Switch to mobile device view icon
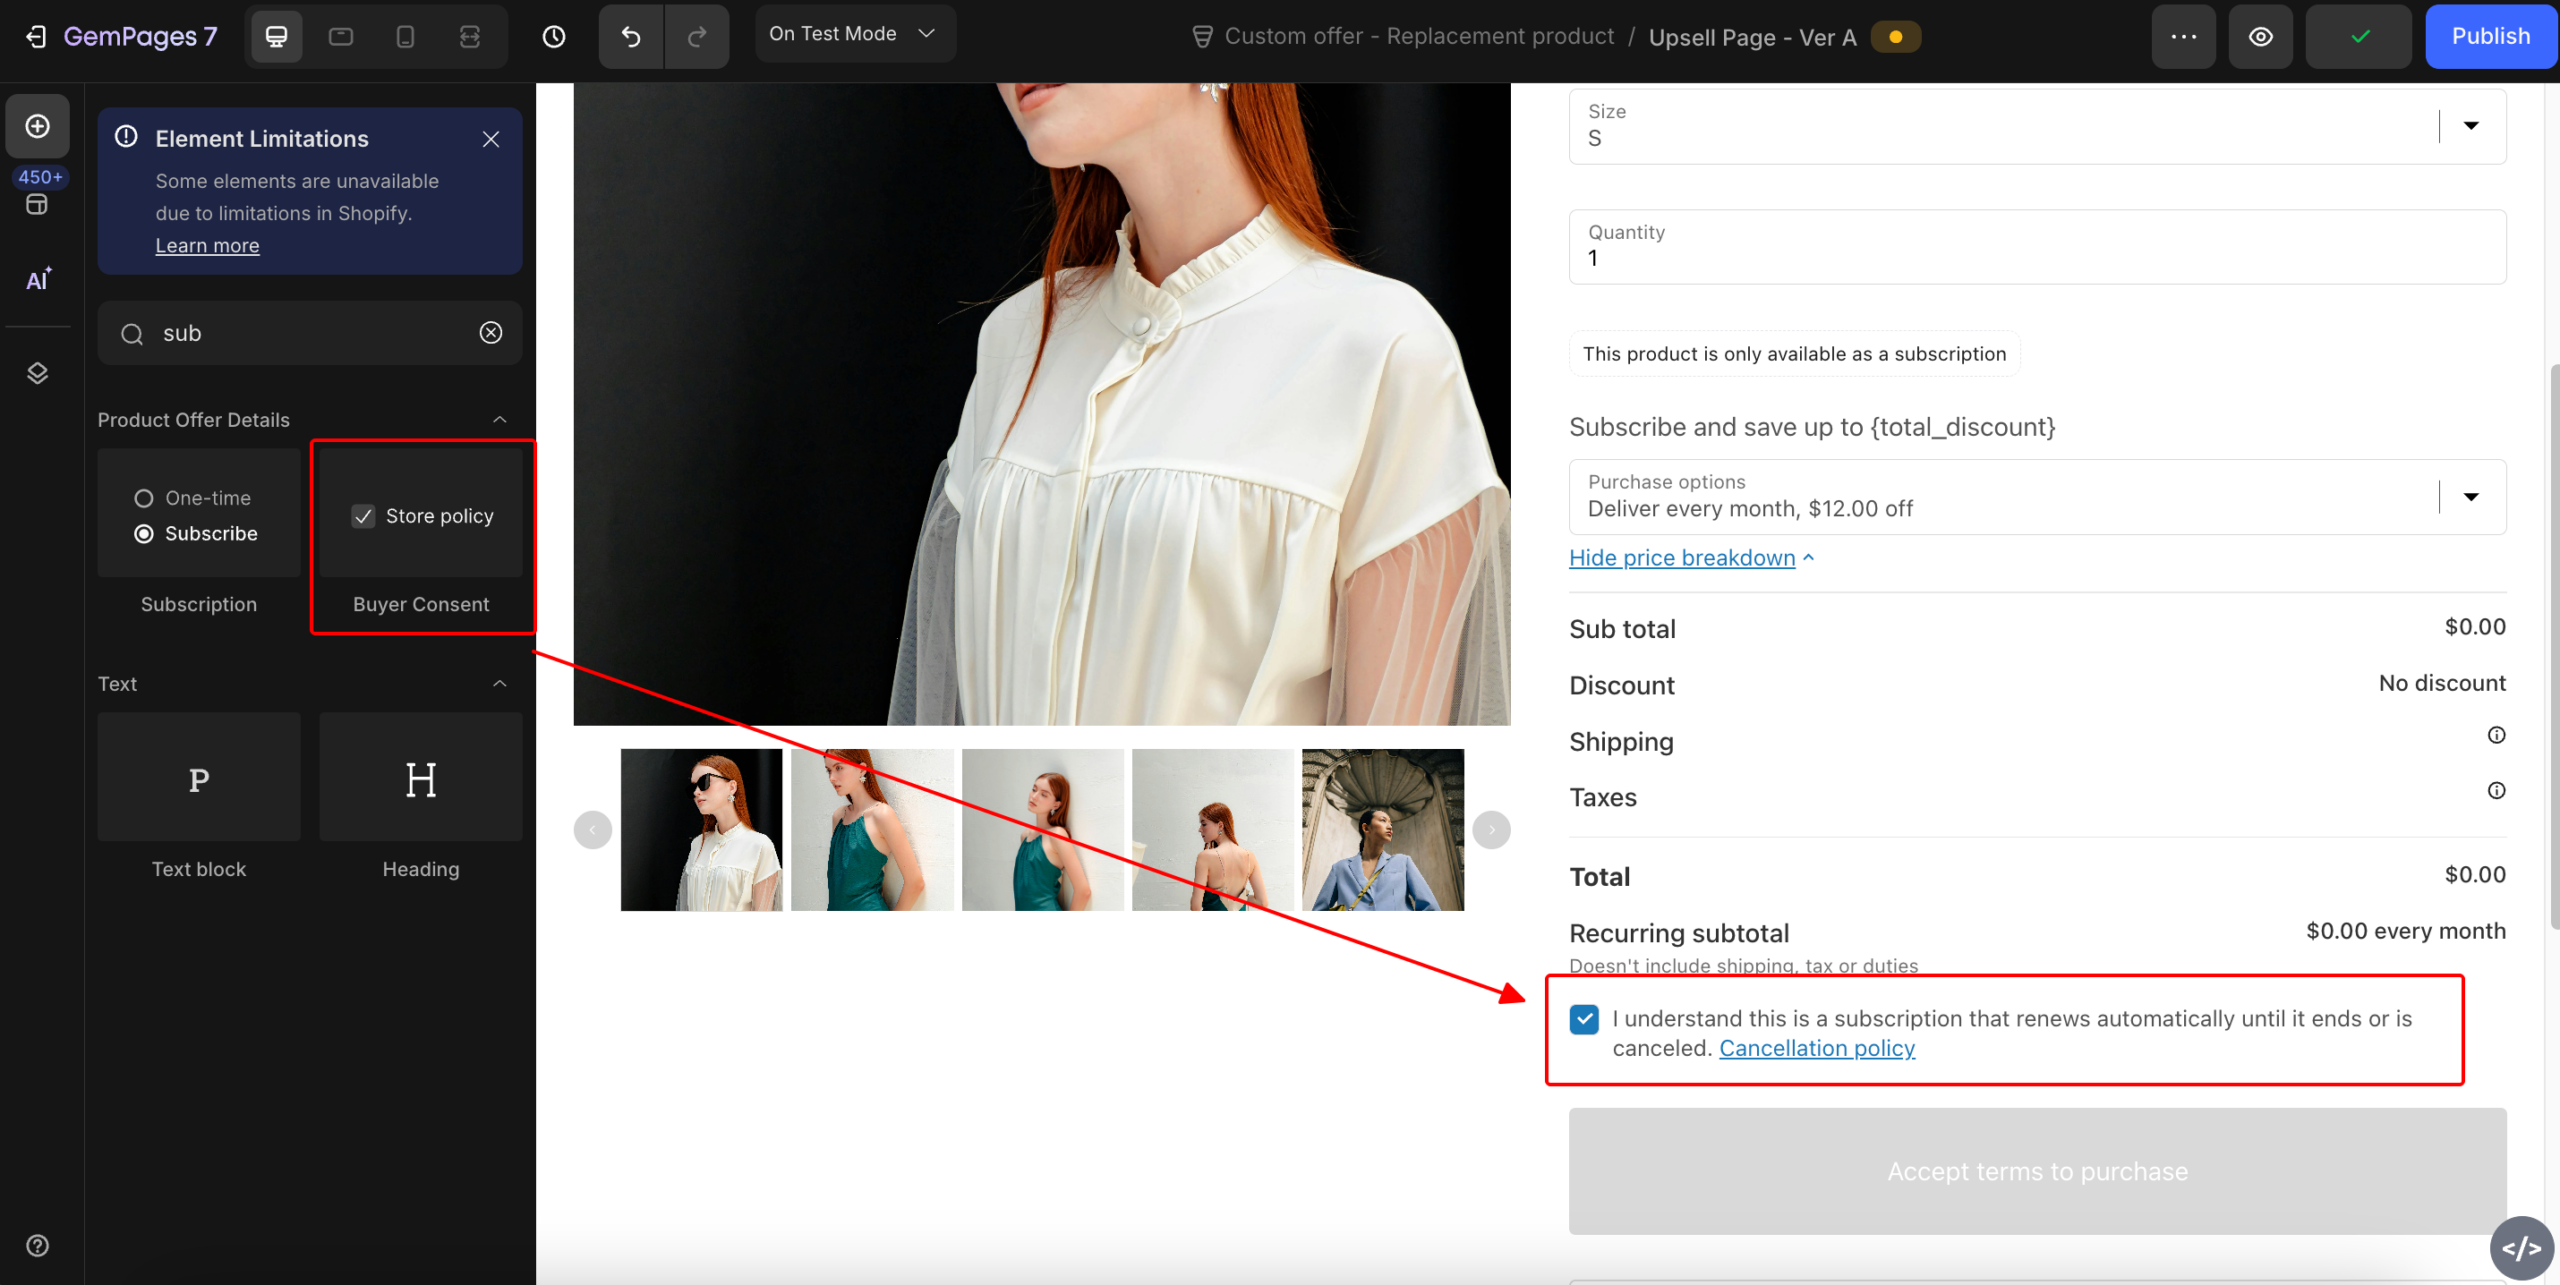 [405, 37]
